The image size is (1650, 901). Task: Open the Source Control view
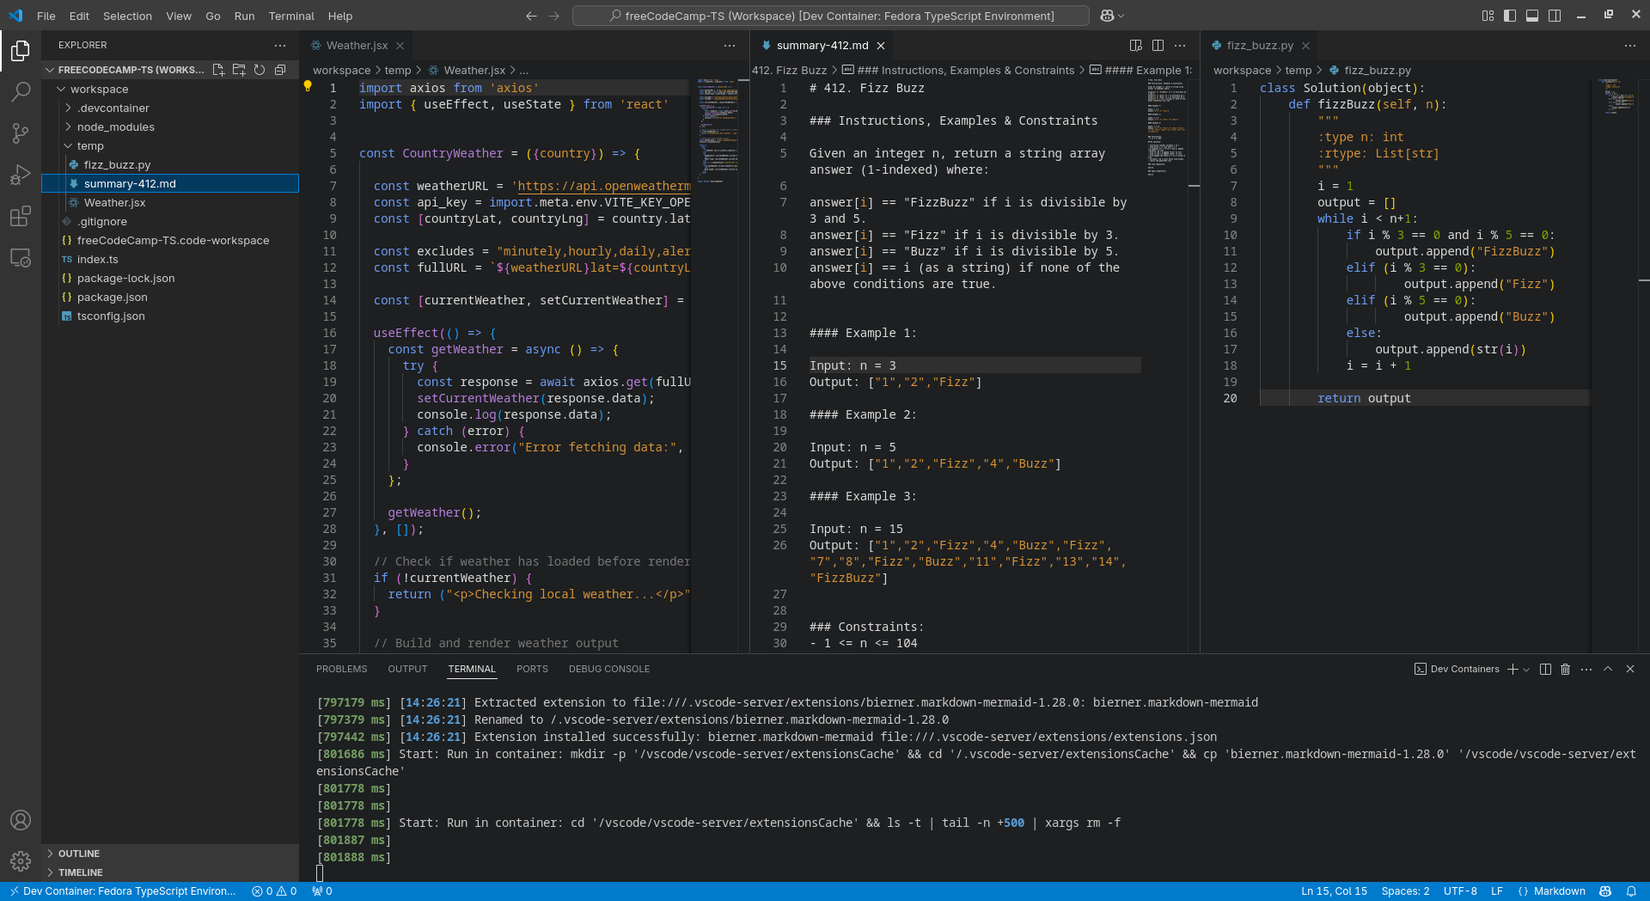click(20, 133)
